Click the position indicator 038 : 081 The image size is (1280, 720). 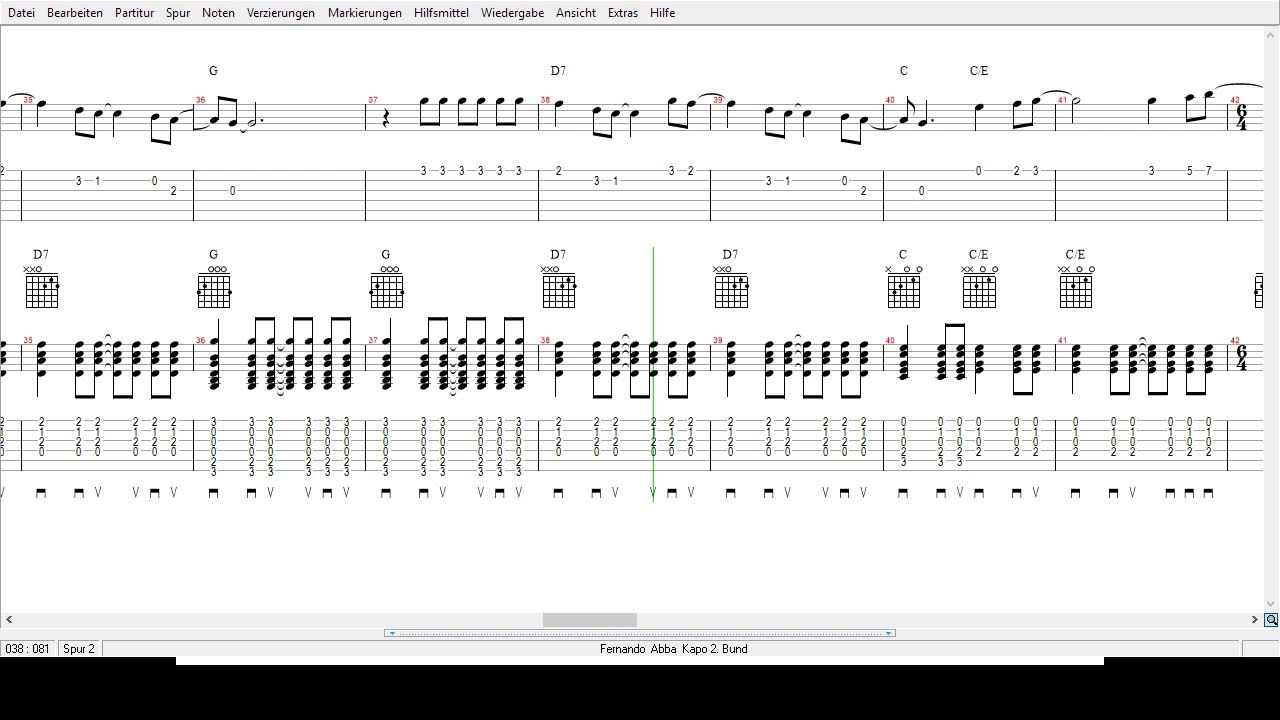click(28, 649)
